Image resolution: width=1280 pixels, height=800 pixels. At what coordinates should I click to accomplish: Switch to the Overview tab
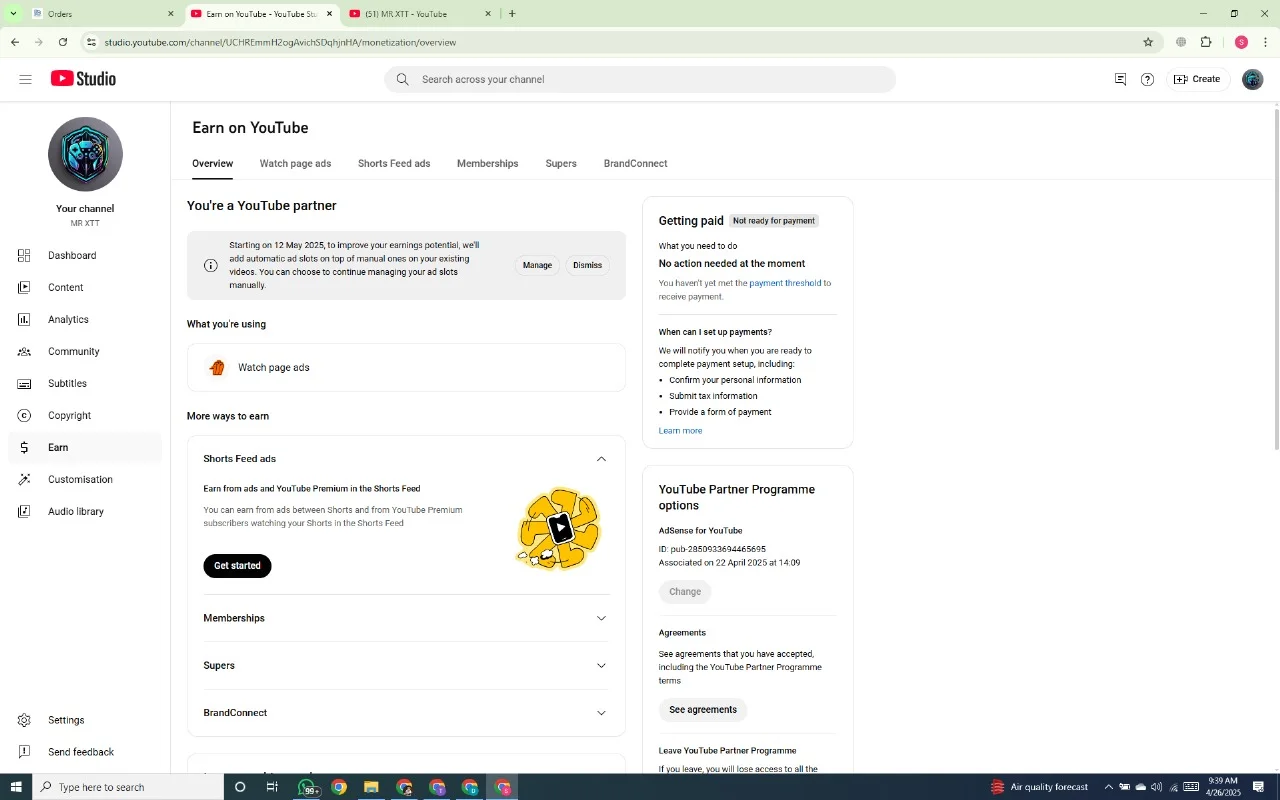212,164
